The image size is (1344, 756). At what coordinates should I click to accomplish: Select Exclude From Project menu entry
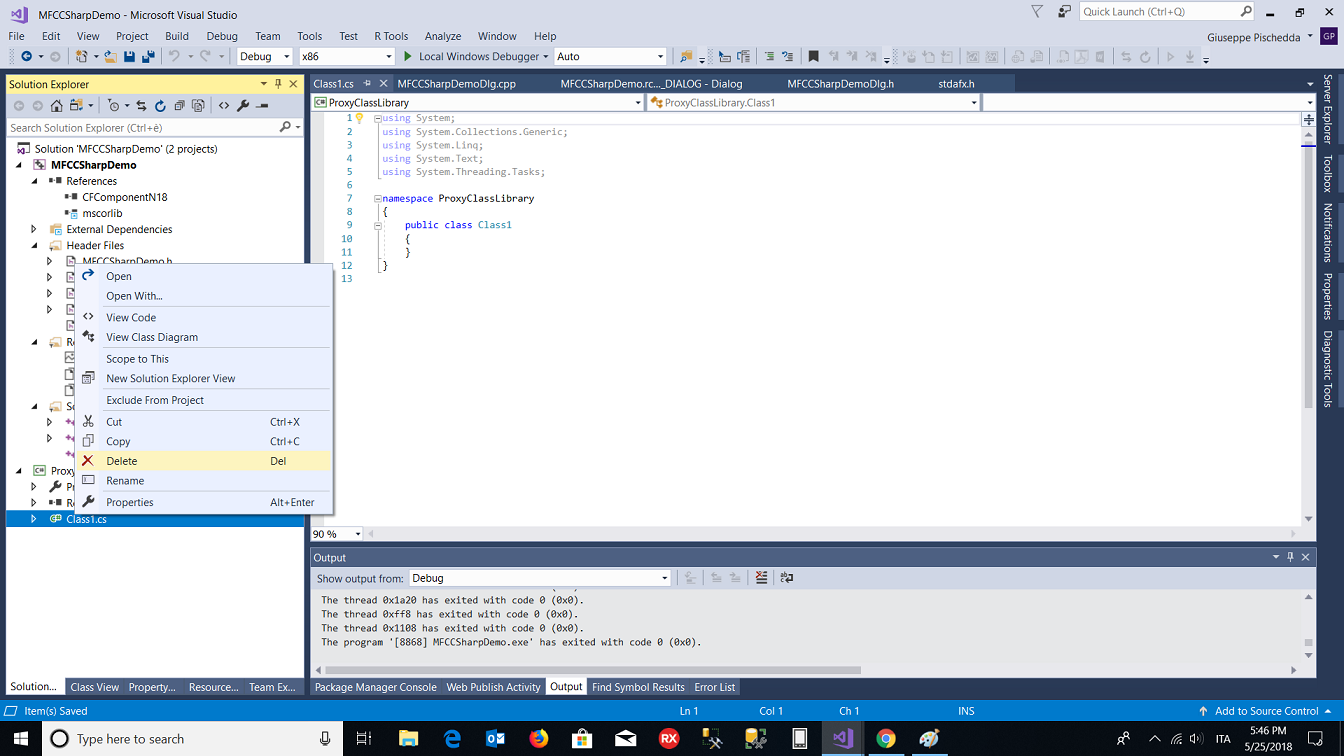203,400
